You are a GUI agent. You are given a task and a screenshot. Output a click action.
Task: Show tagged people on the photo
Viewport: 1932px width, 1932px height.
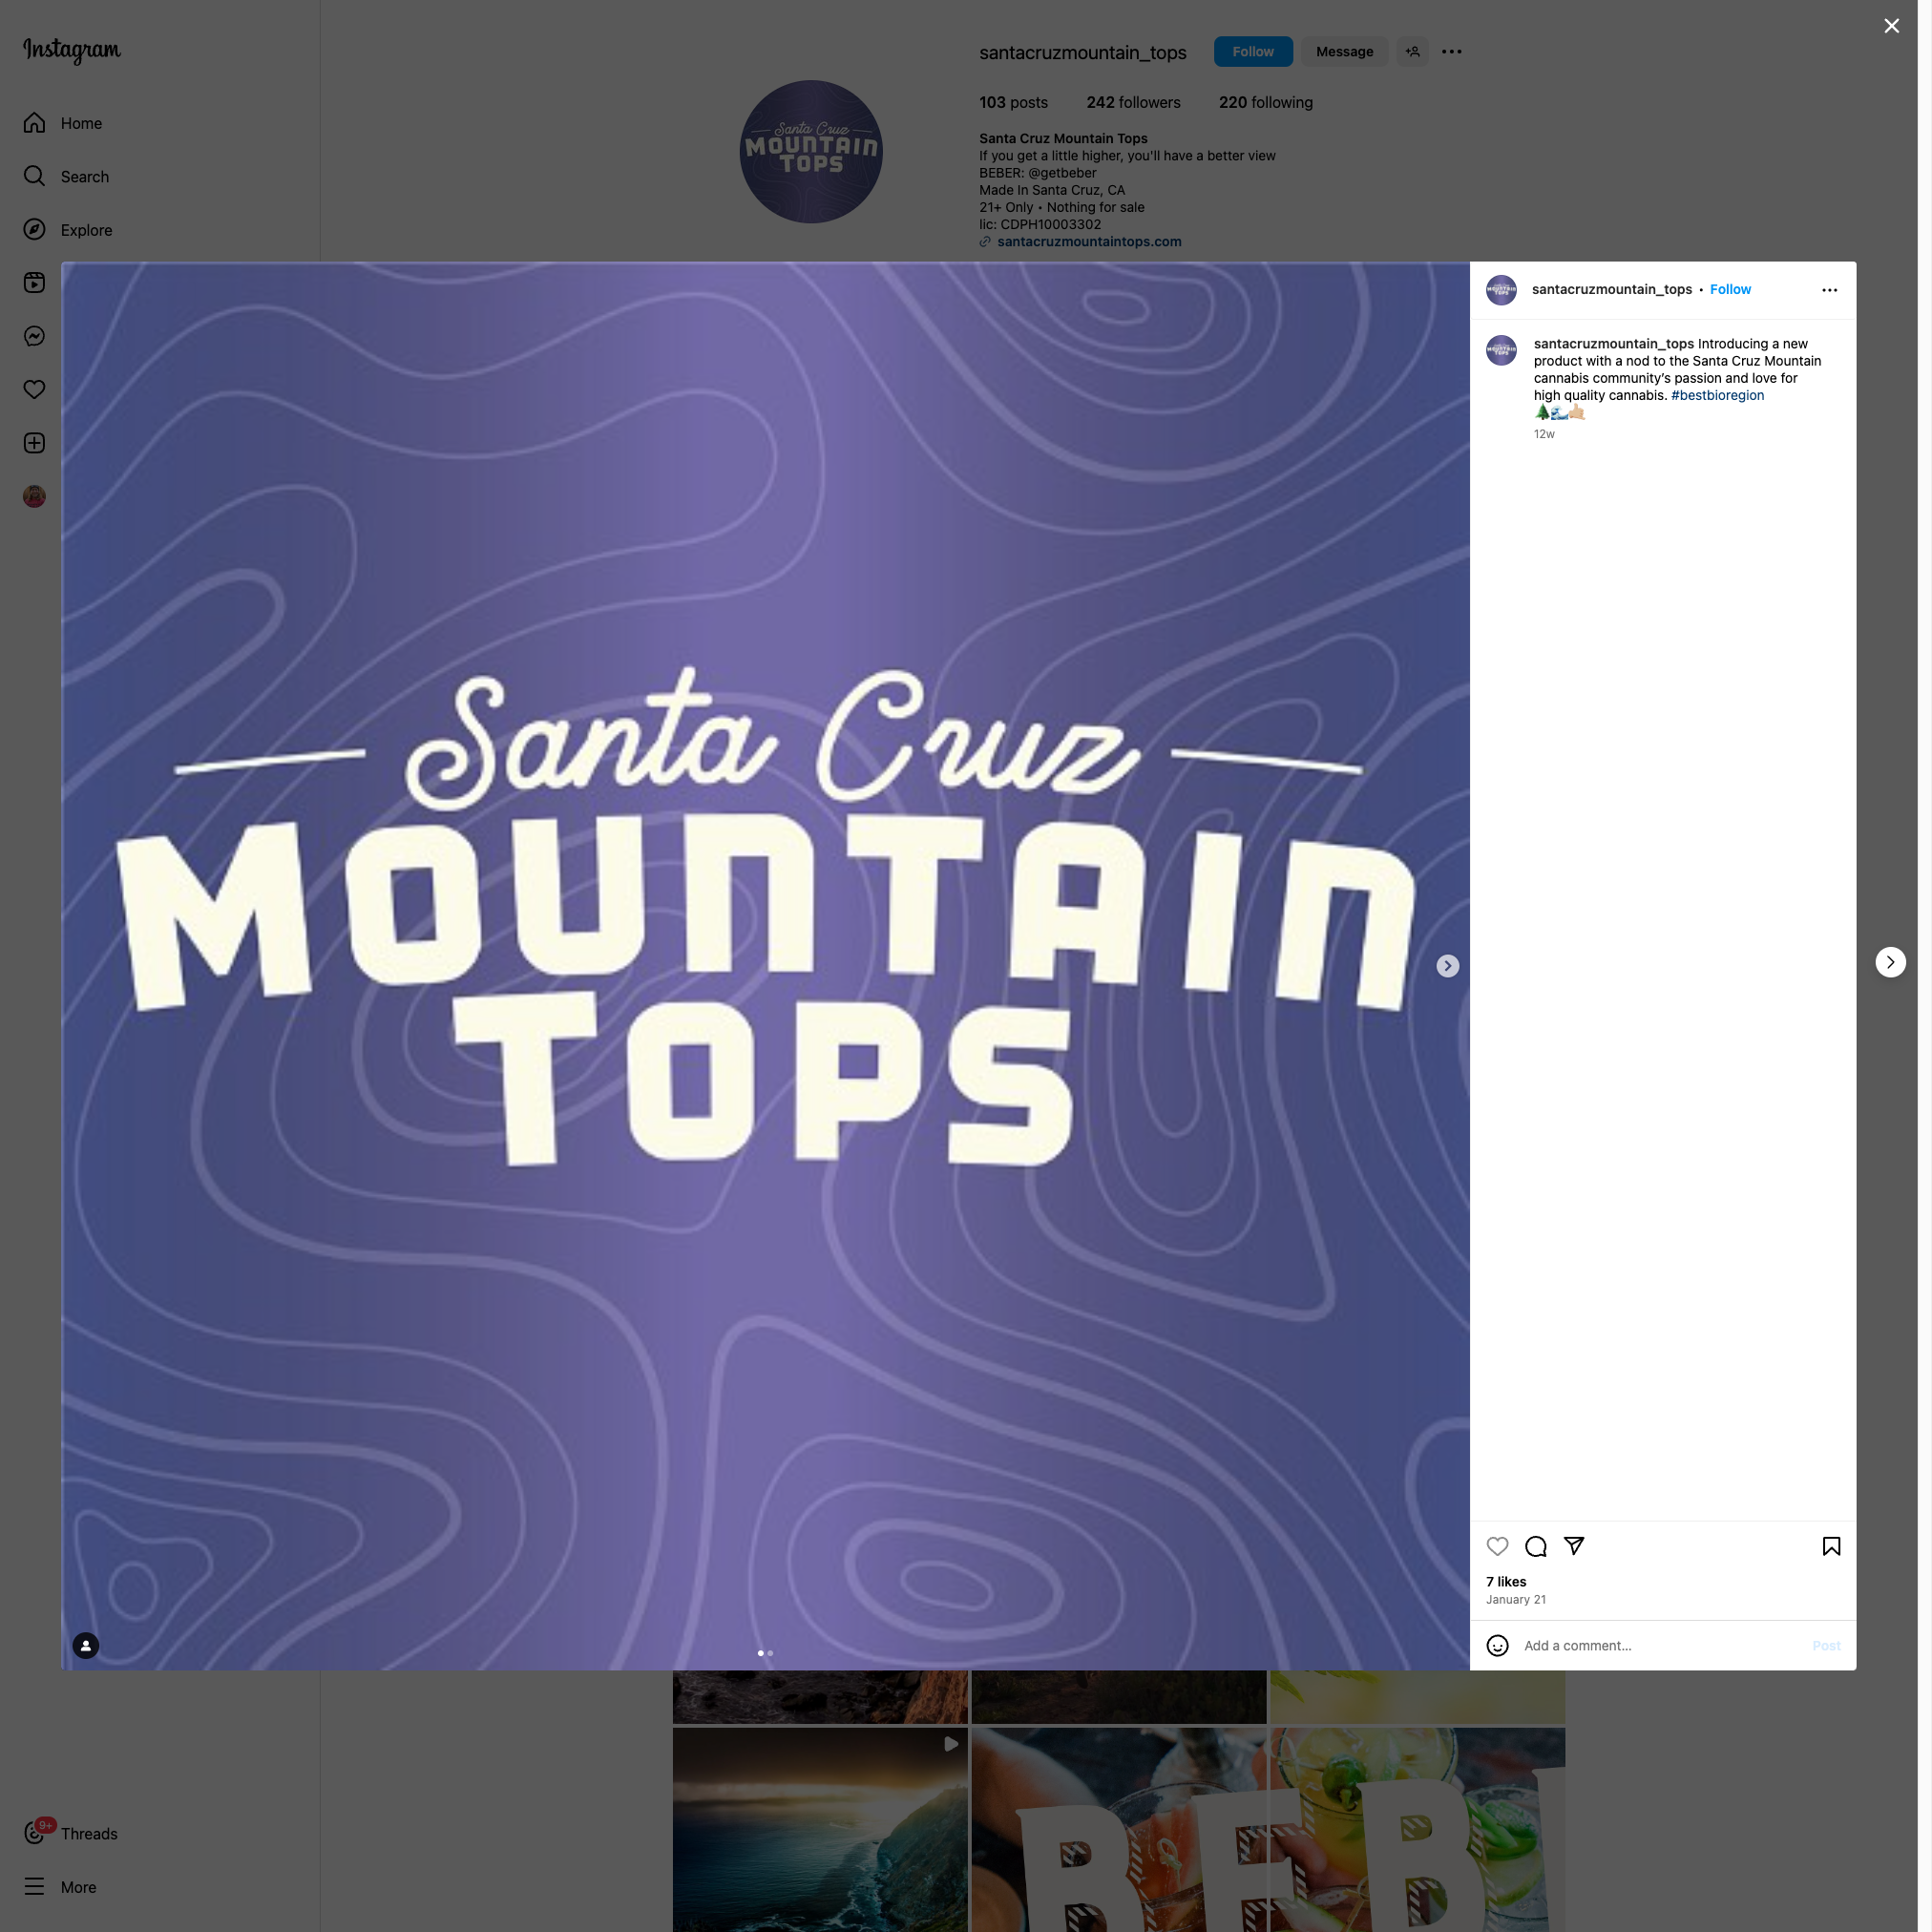(x=86, y=1645)
